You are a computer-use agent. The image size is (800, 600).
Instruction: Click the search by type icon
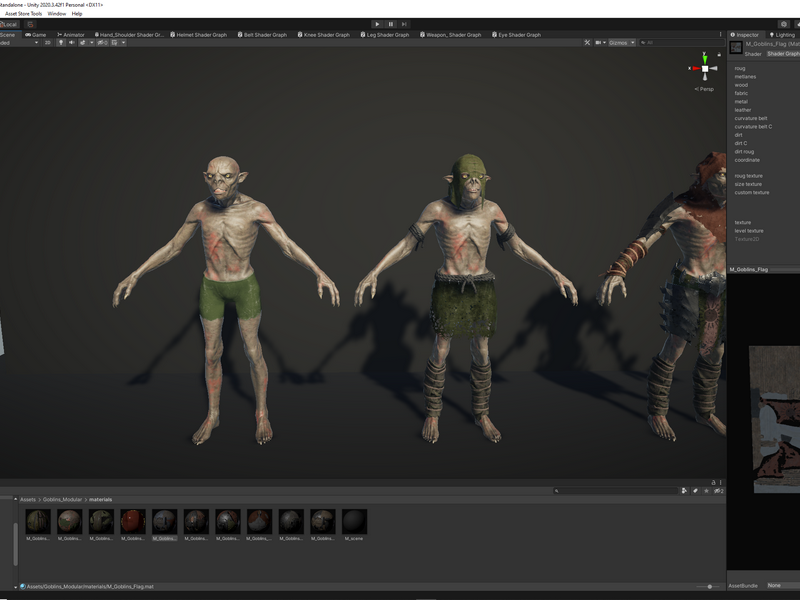tap(684, 491)
